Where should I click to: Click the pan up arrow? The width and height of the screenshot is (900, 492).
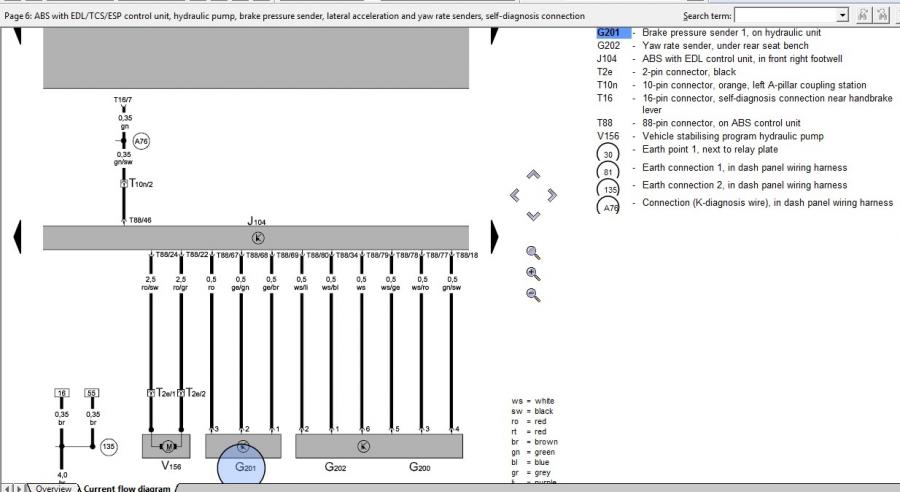[533, 175]
